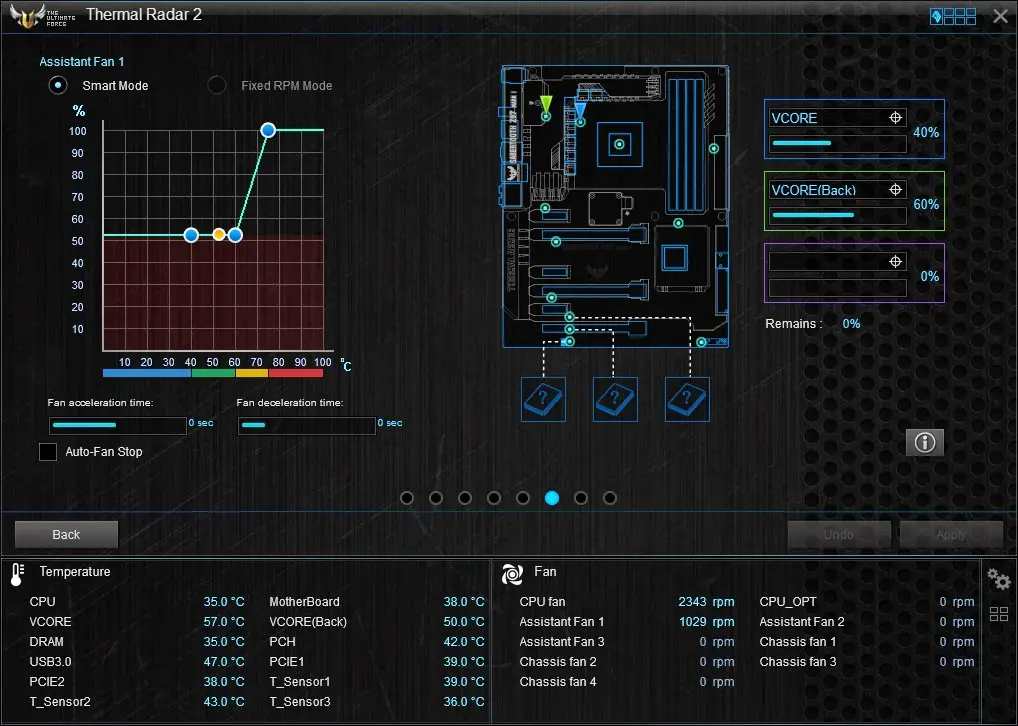Click the Assistant Fan 1 rpm reading

pyautogui.click(x=706, y=621)
